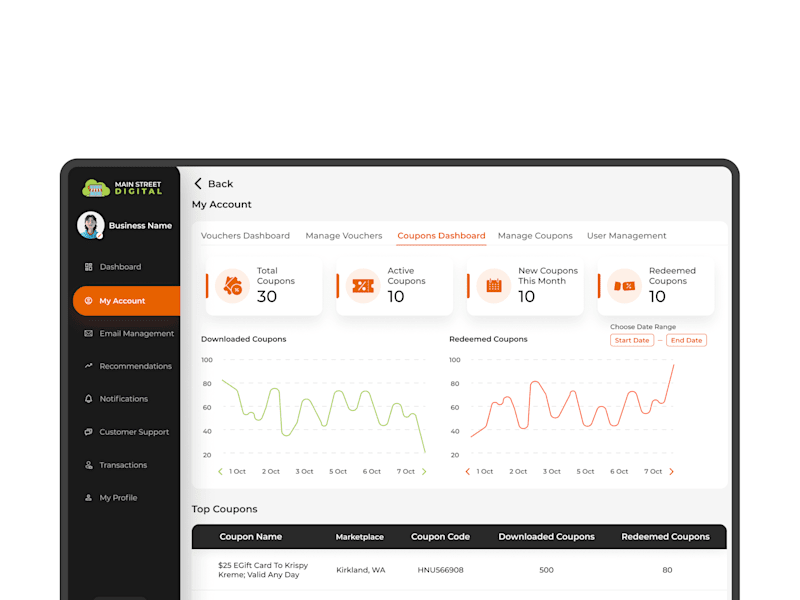This screenshot has height=600, width=800.
Task: Switch to the Vouchers Dashboard tab
Action: coord(245,236)
